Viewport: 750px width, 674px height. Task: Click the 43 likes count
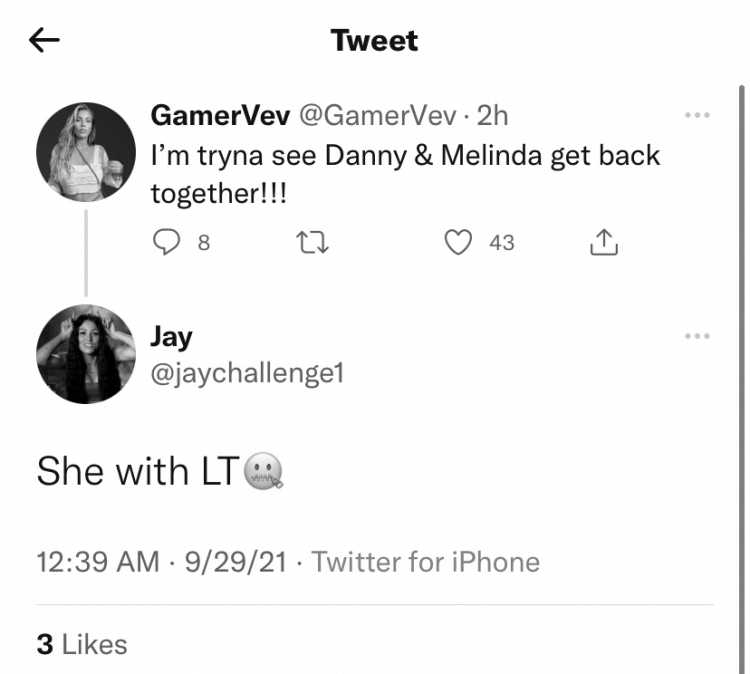[502, 243]
